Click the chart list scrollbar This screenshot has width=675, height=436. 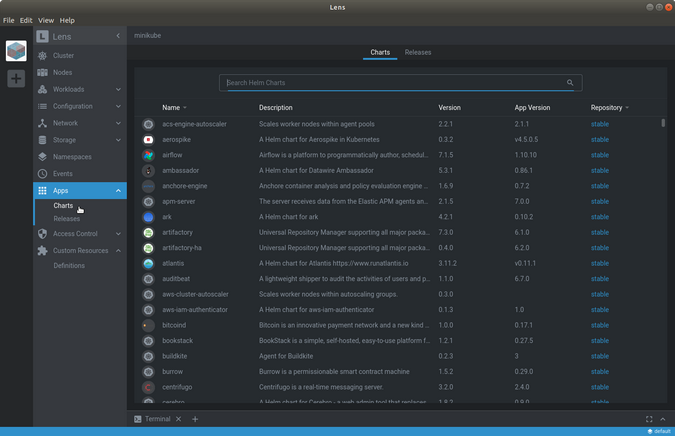(x=663, y=123)
